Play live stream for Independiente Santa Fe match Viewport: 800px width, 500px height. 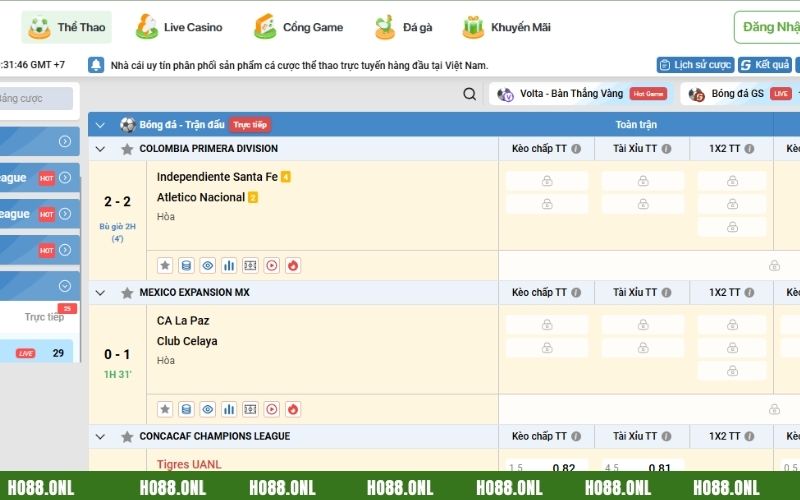(271, 265)
